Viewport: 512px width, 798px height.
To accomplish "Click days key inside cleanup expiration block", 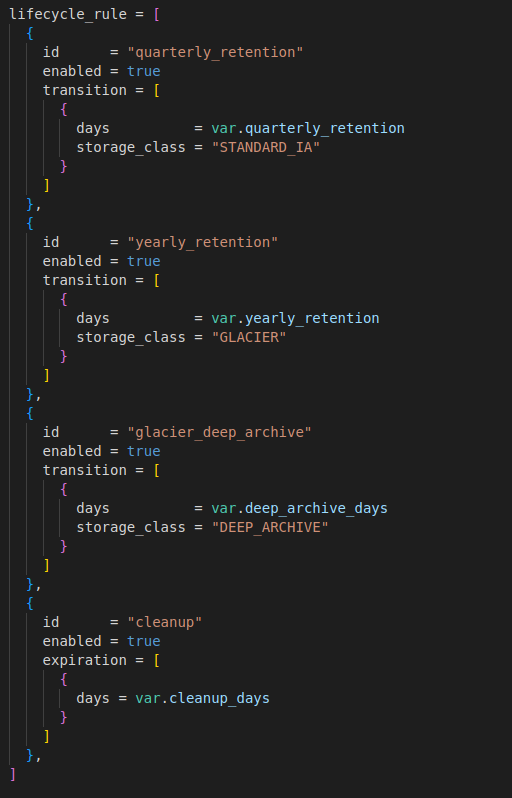I will pos(93,698).
